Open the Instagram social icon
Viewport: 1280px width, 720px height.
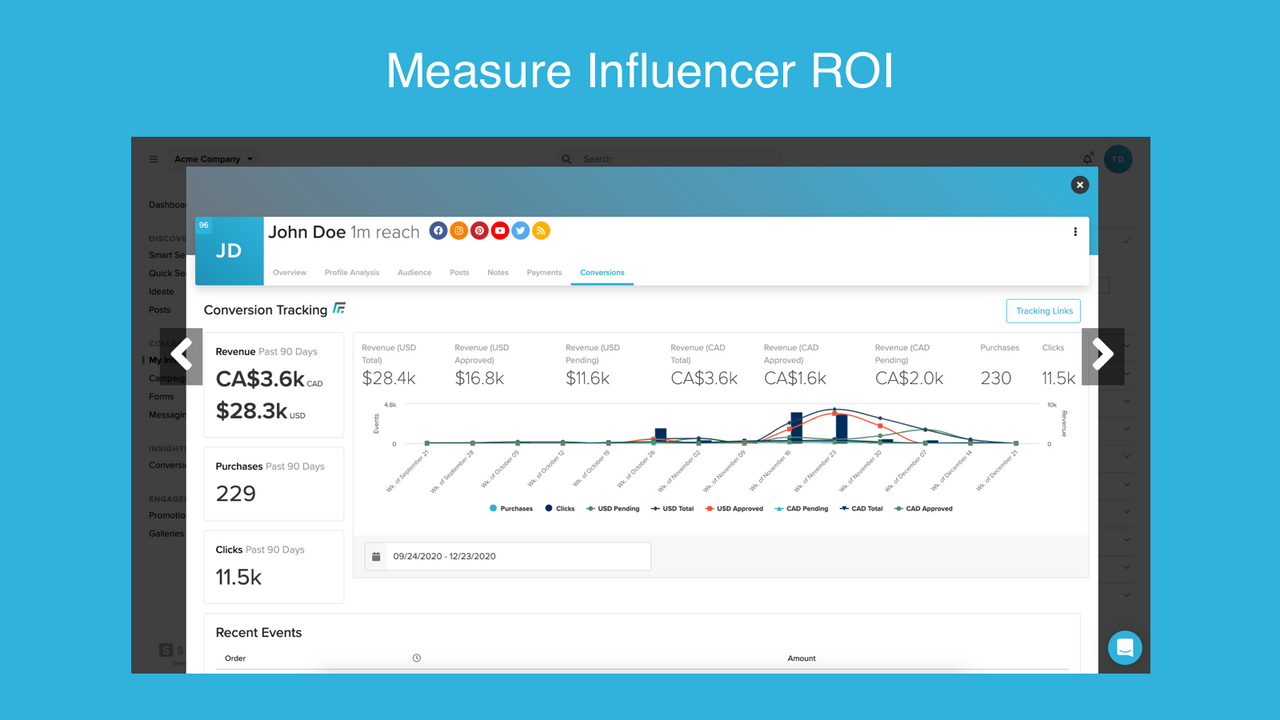(458, 230)
